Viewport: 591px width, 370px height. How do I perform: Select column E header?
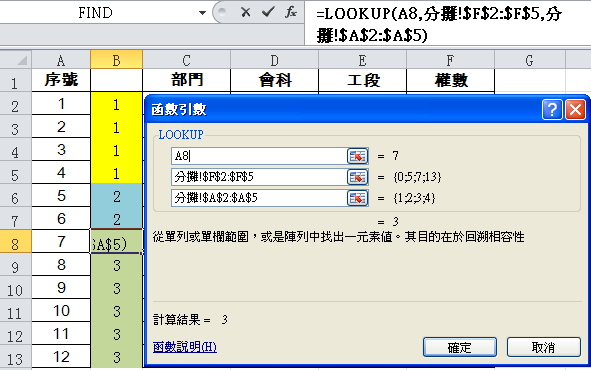coord(362,60)
